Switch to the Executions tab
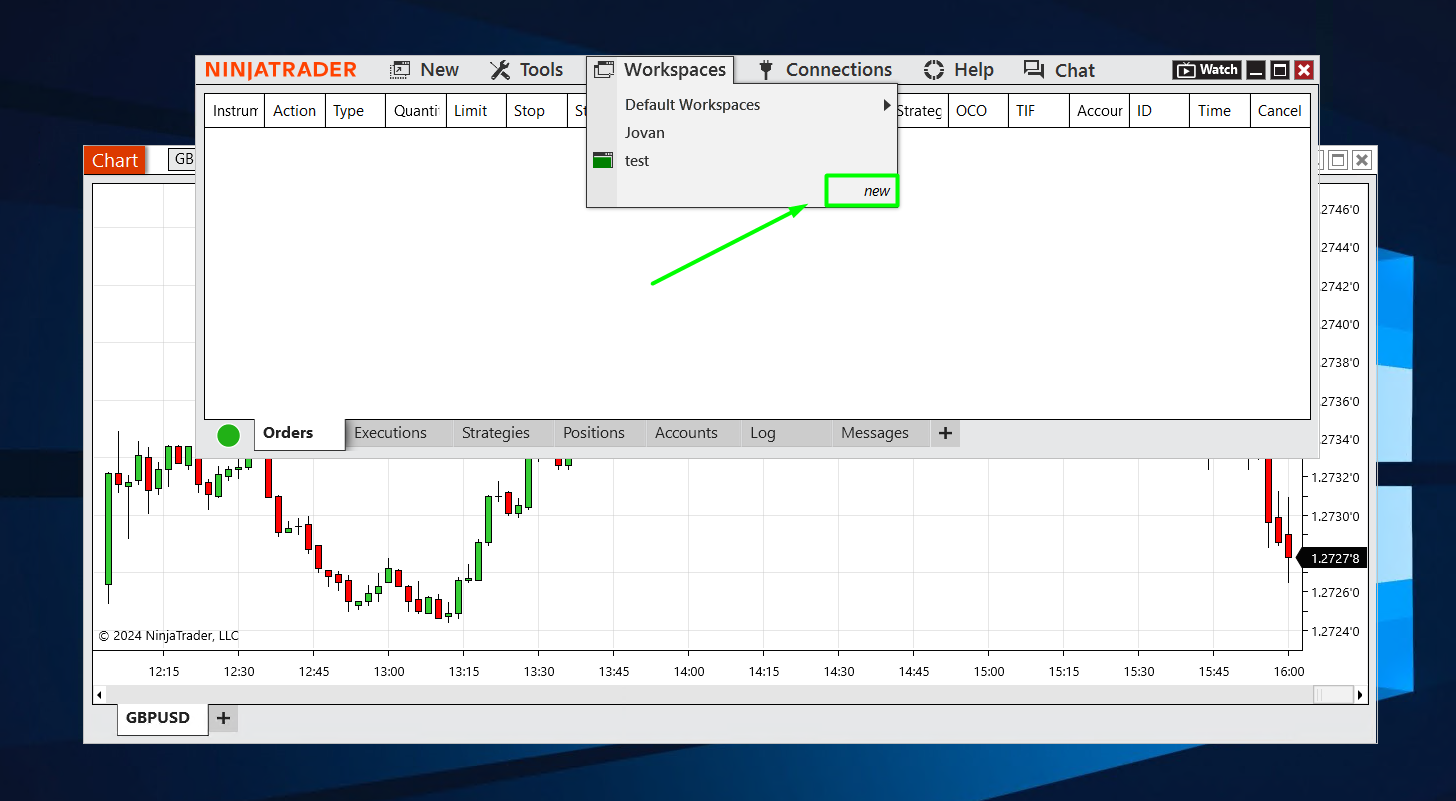The width and height of the screenshot is (1456, 801). [x=390, y=433]
